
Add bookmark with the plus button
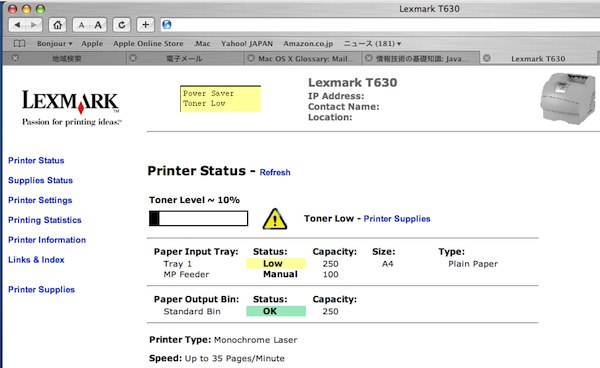click(x=145, y=25)
